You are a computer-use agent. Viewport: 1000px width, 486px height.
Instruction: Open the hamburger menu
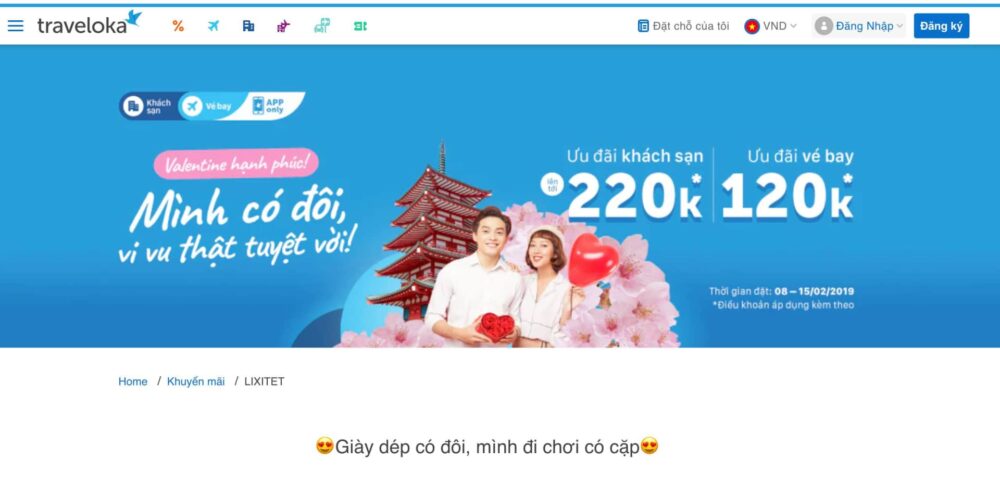tap(15, 26)
